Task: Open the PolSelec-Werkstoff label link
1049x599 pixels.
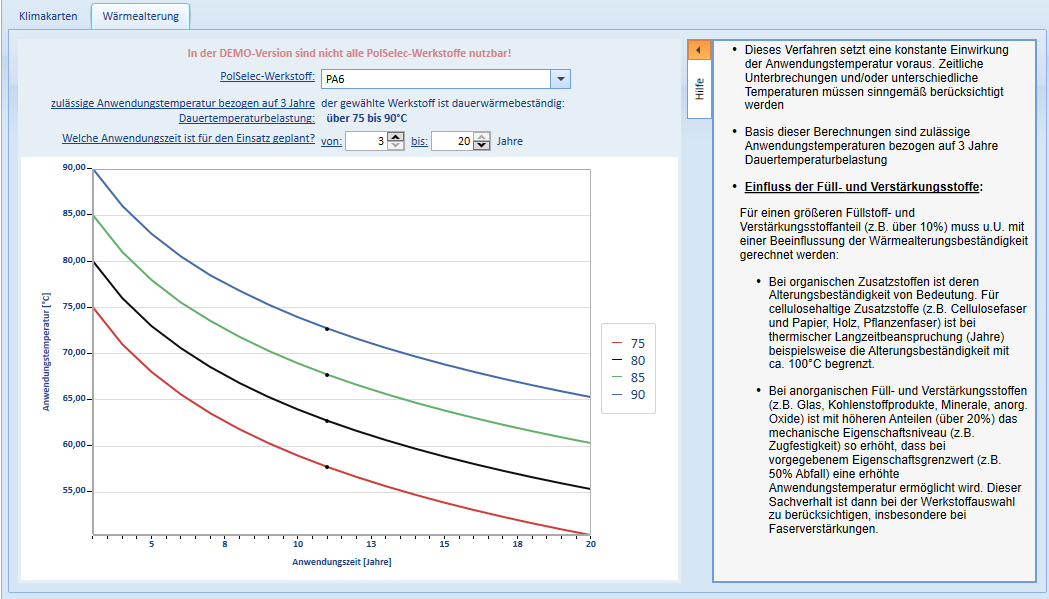Action: pos(268,76)
